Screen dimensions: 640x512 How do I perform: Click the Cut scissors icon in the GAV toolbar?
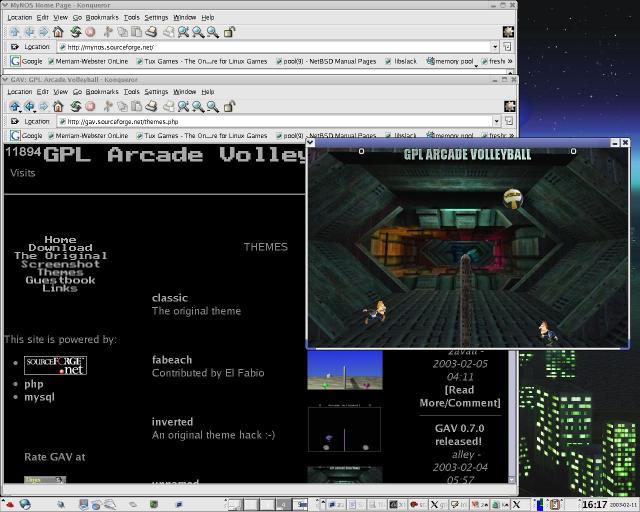(x=108, y=107)
